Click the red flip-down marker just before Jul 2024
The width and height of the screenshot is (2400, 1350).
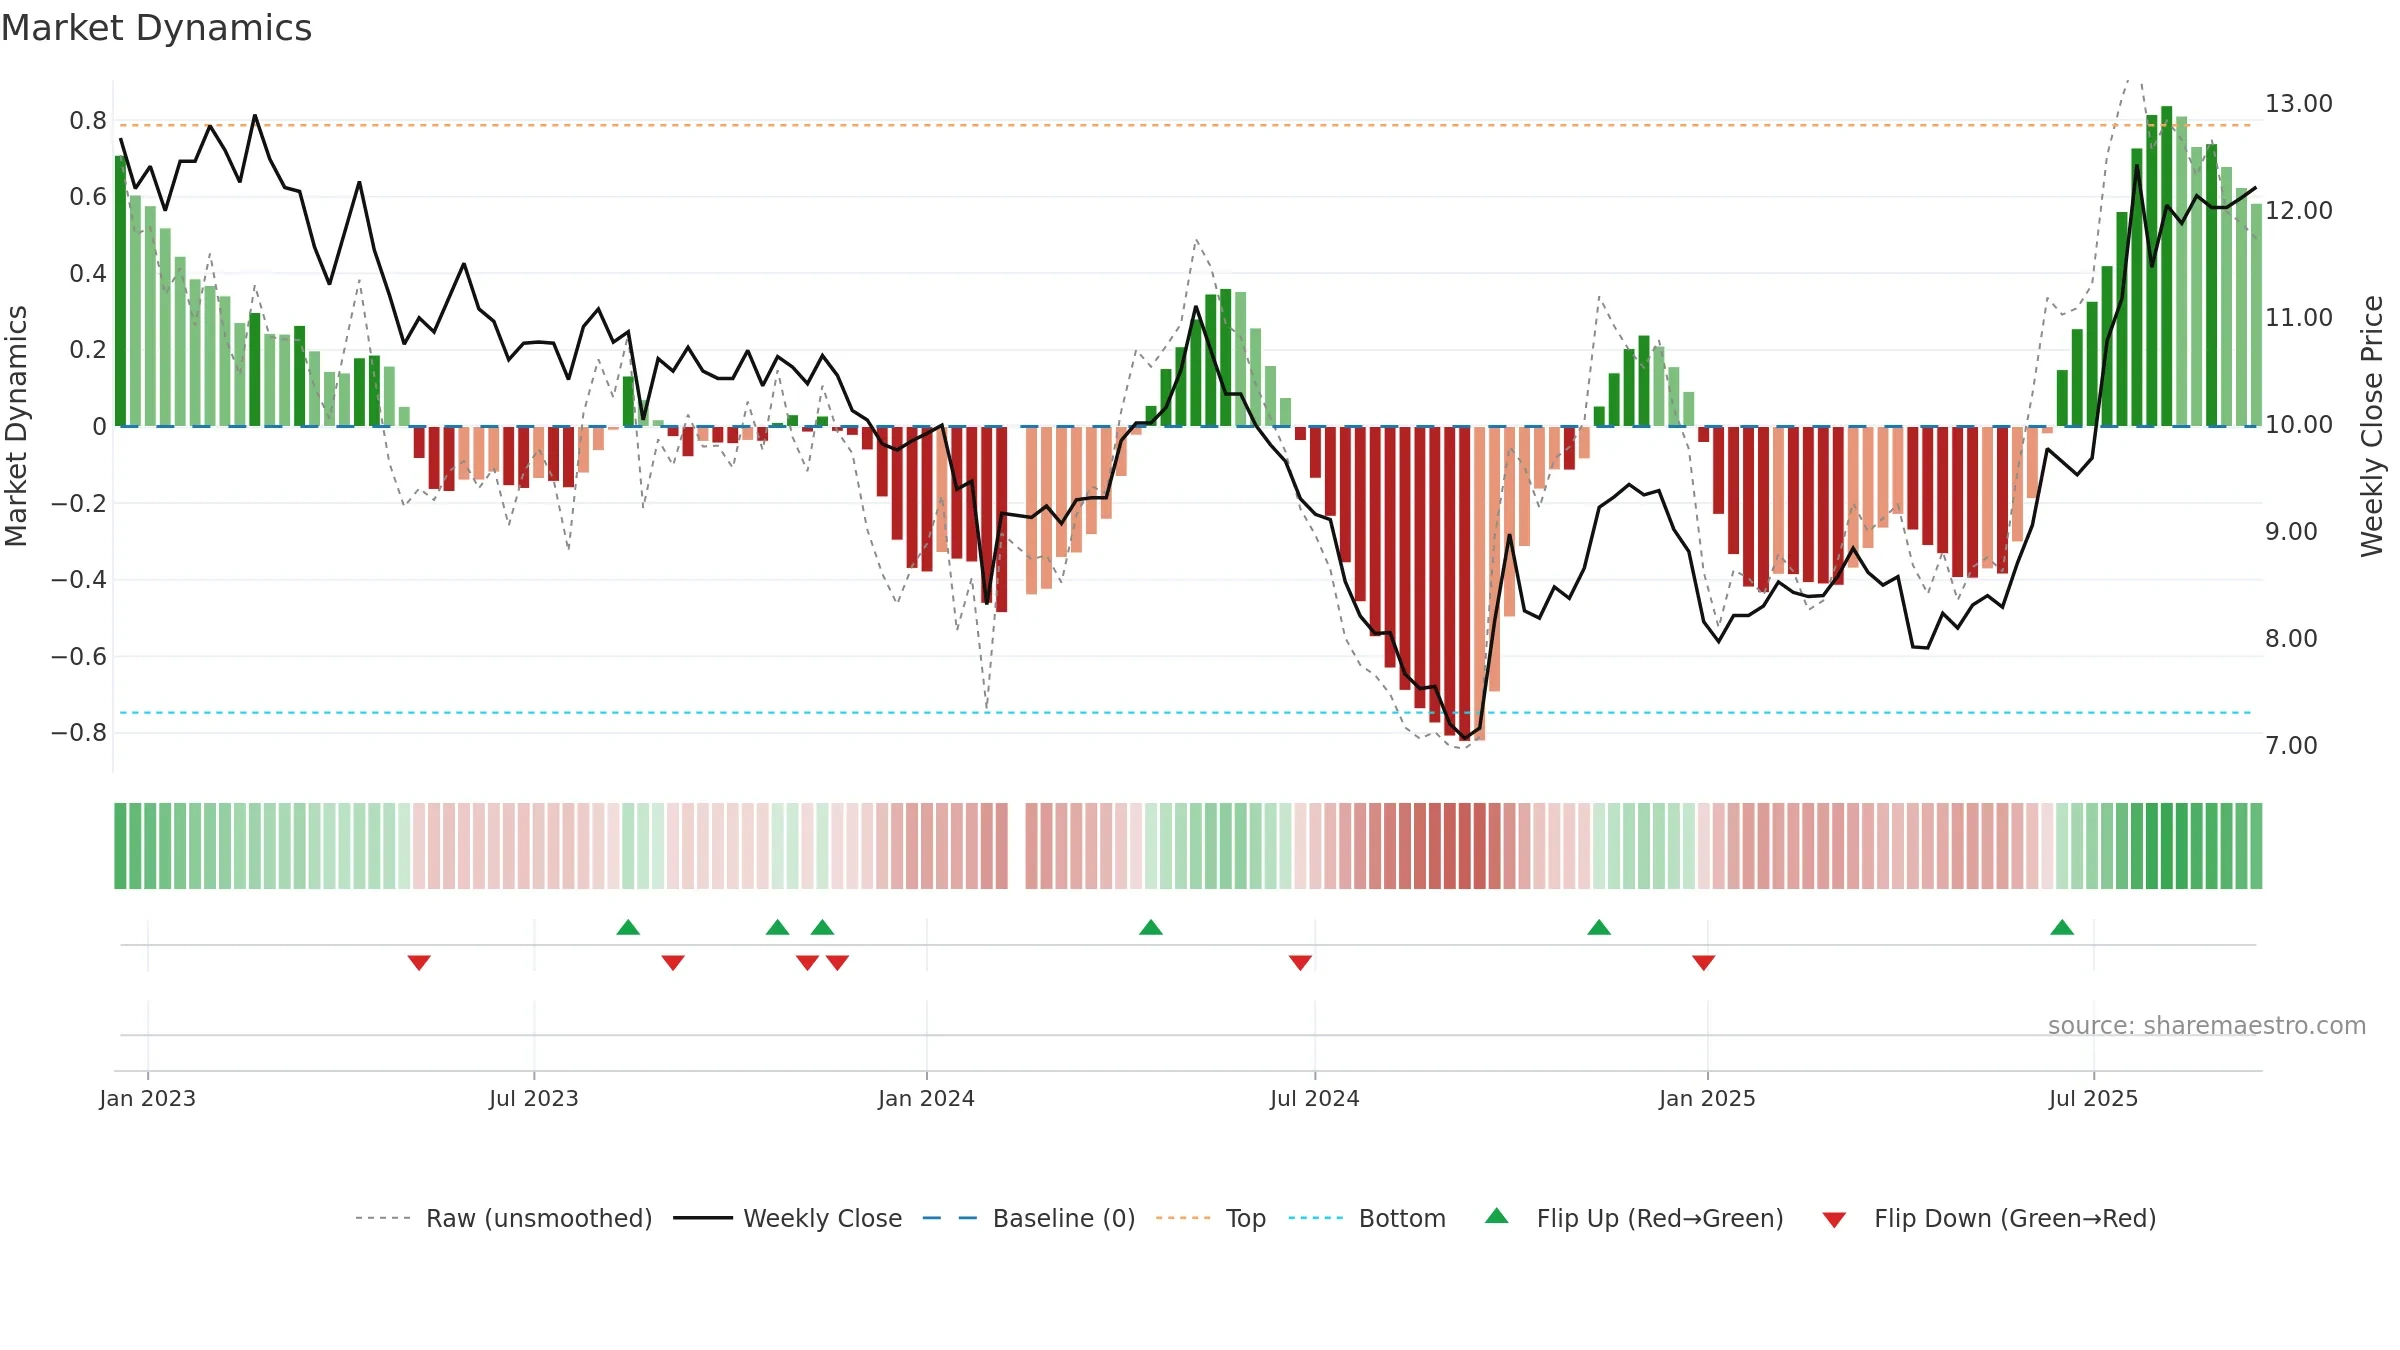click(x=1300, y=963)
